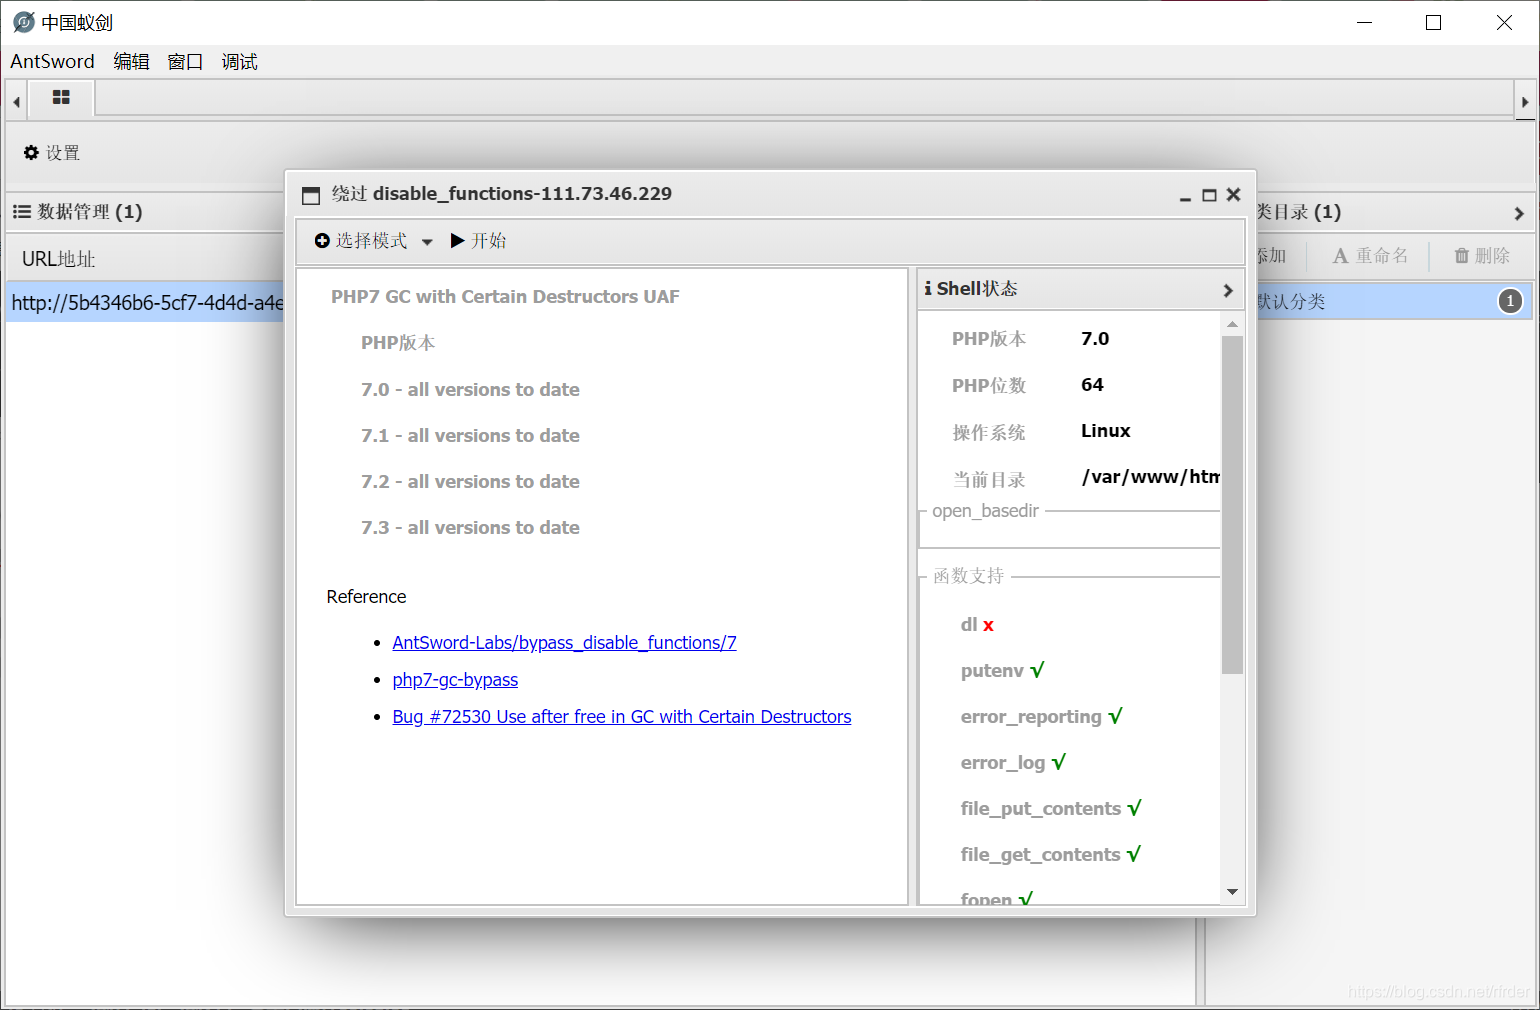The width and height of the screenshot is (1540, 1010).
Task: Close the disable_functions dialog
Action: point(1233,195)
